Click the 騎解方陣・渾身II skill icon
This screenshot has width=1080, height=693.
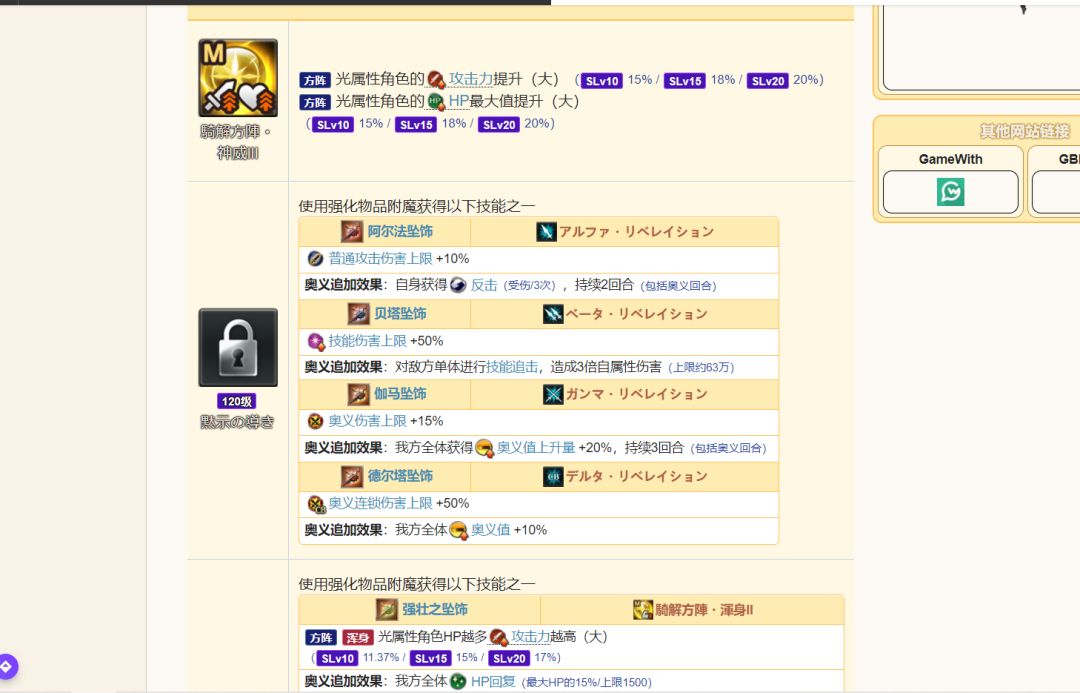(643, 610)
